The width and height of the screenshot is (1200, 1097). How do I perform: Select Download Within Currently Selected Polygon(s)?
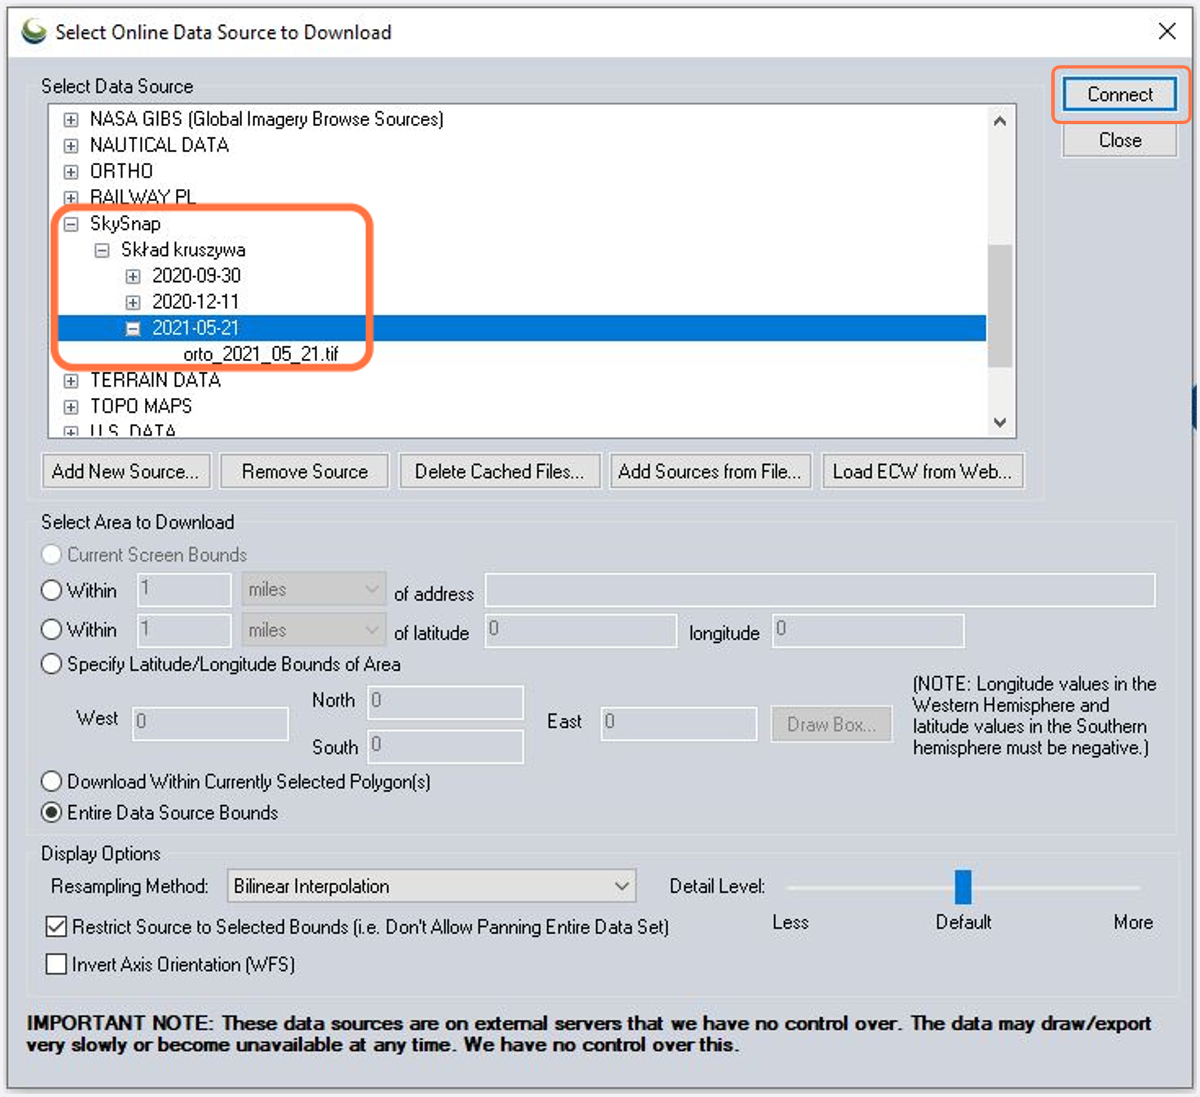pyautogui.click(x=51, y=781)
